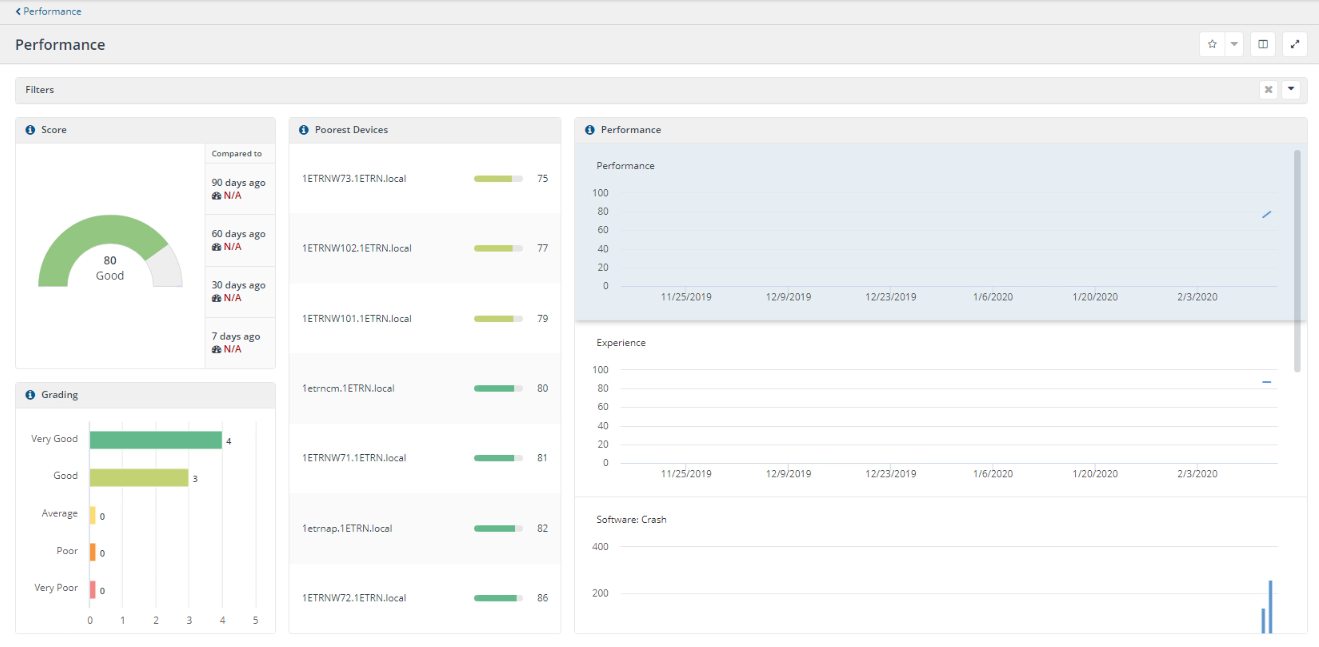Click the split layout view icon
The image size is (1319, 647).
(x=1263, y=44)
